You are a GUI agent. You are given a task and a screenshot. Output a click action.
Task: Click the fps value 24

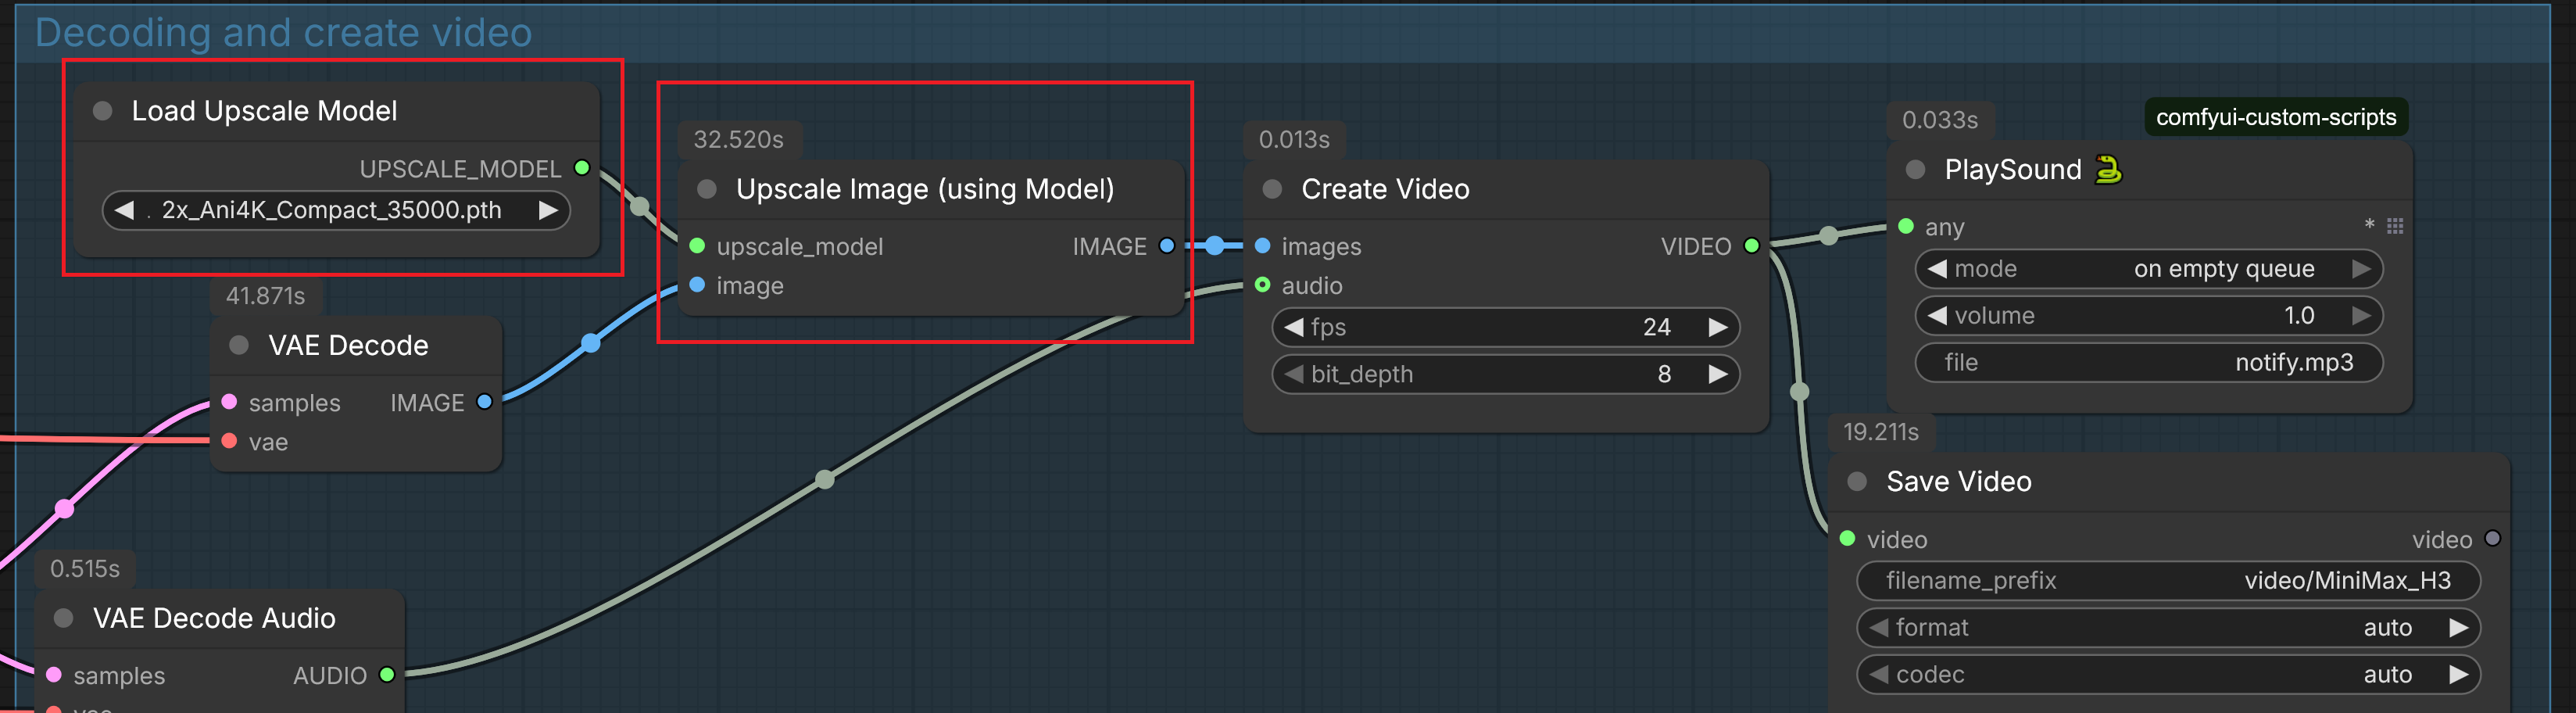[1656, 327]
